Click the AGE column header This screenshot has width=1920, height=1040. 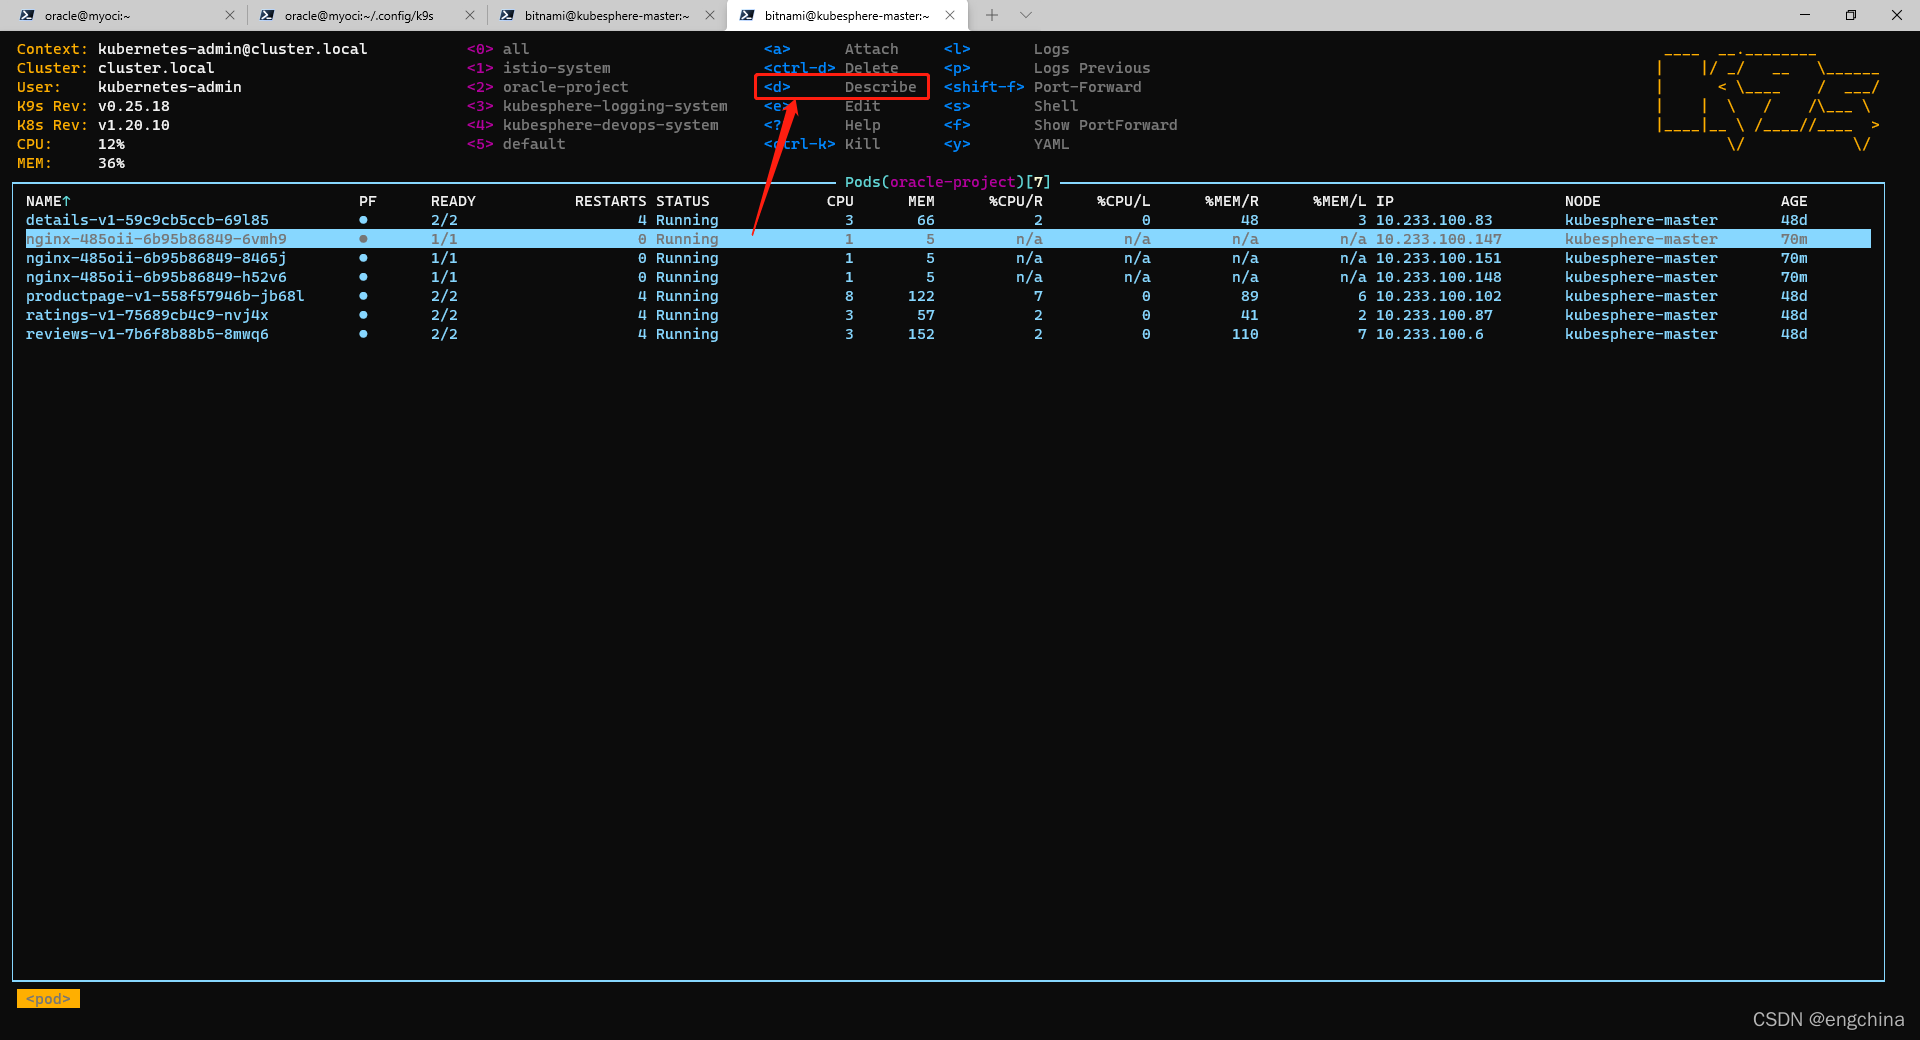[1794, 201]
